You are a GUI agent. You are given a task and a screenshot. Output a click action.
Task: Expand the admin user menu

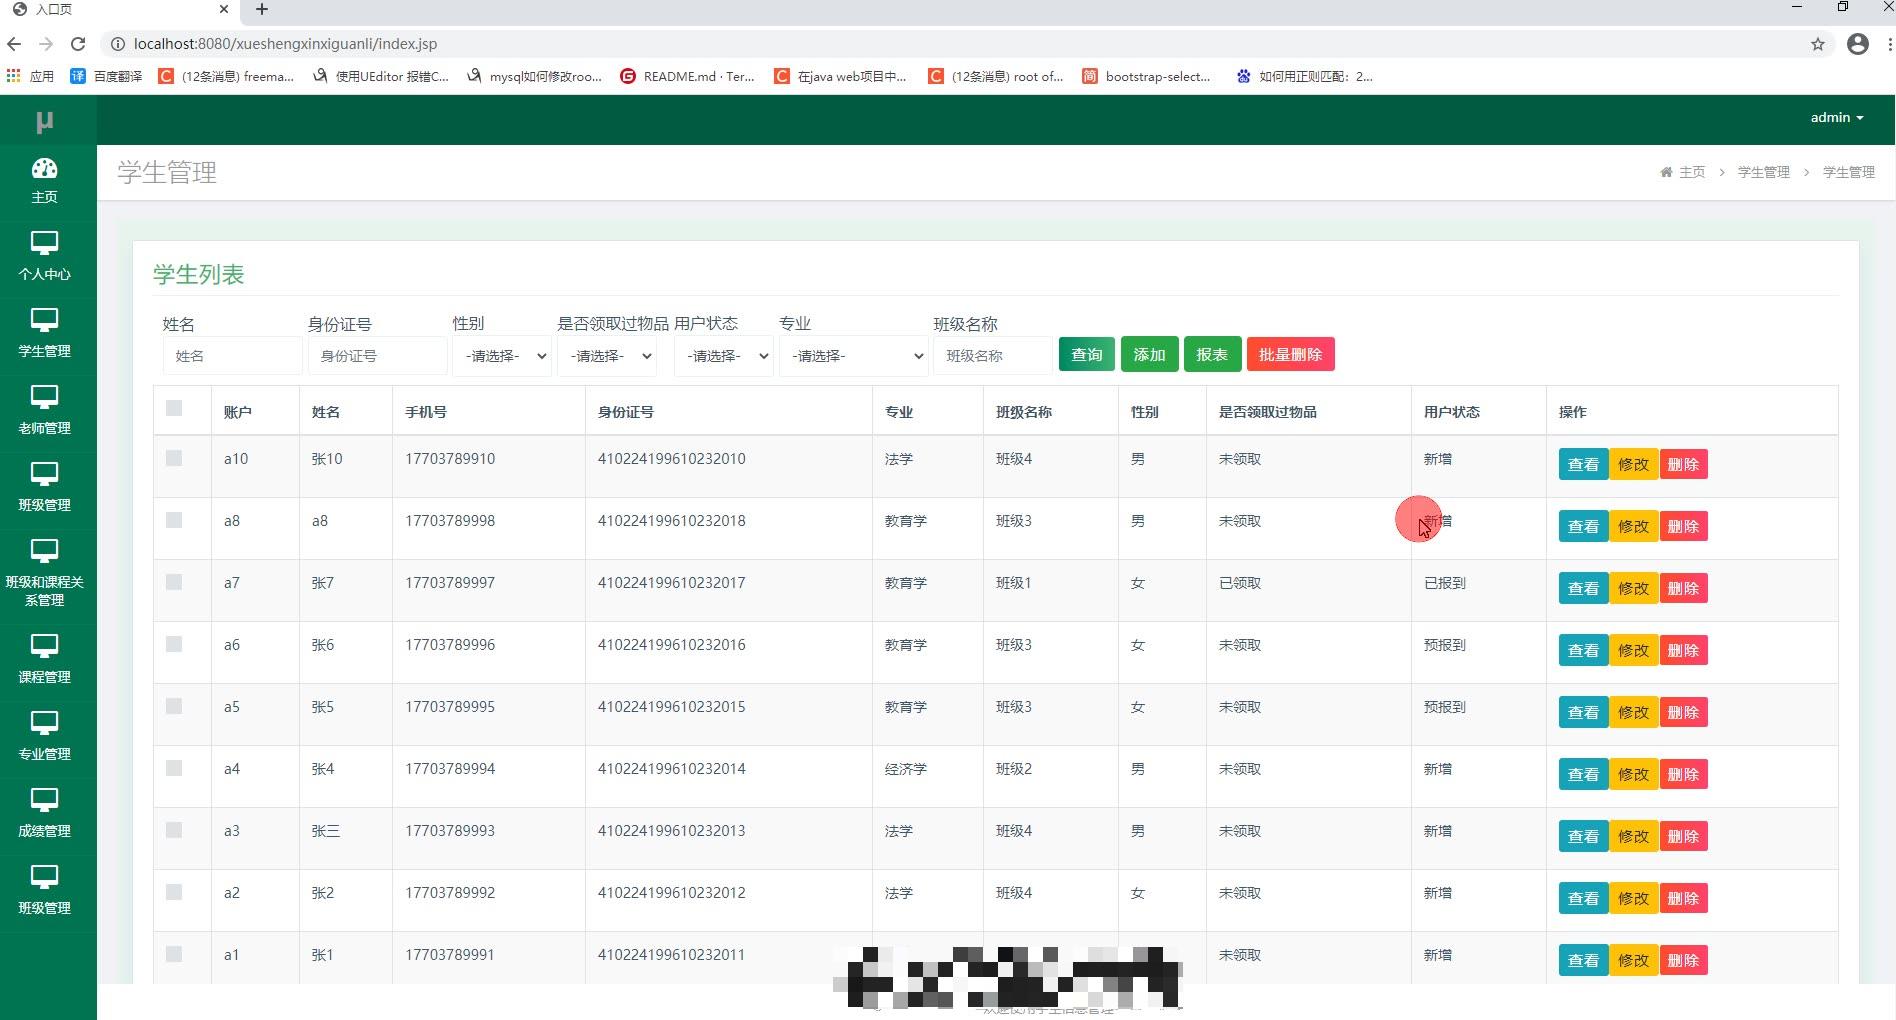(1837, 117)
